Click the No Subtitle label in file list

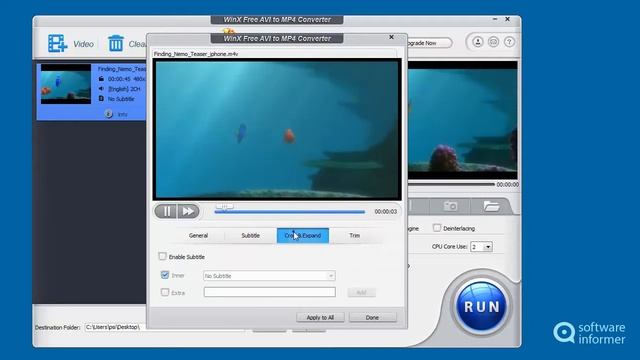click(121, 99)
